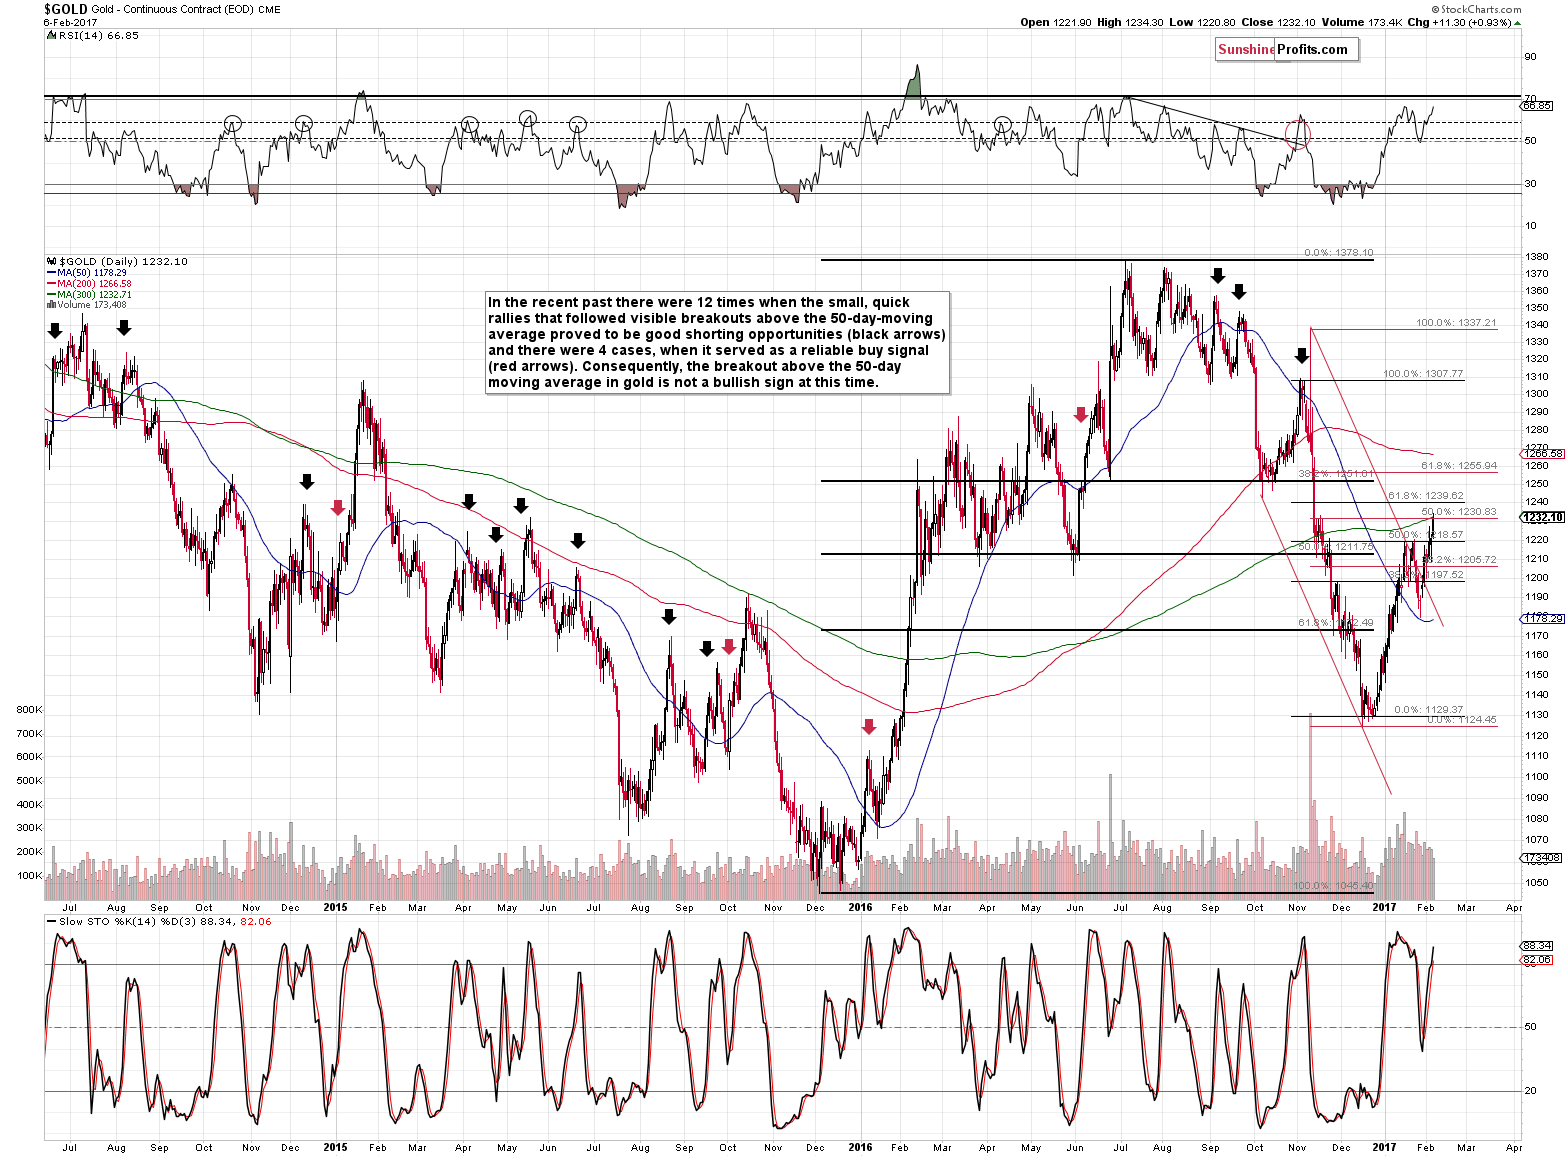The height and width of the screenshot is (1157, 1565).
Task: Click the 100.0%: 1307.77 retracement label
Action: tap(1423, 374)
